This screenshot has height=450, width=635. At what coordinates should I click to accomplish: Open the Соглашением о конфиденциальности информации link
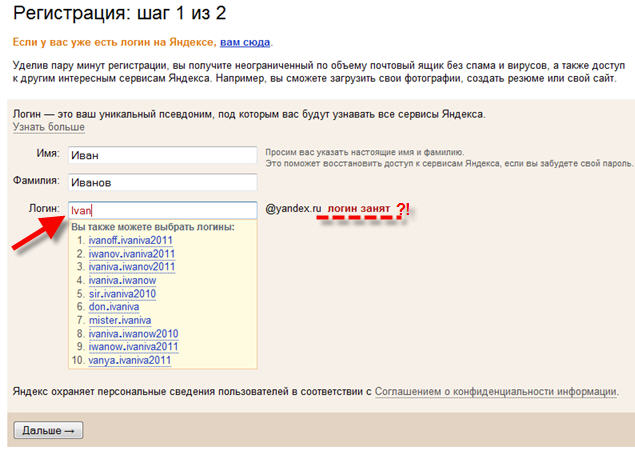coord(496,392)
